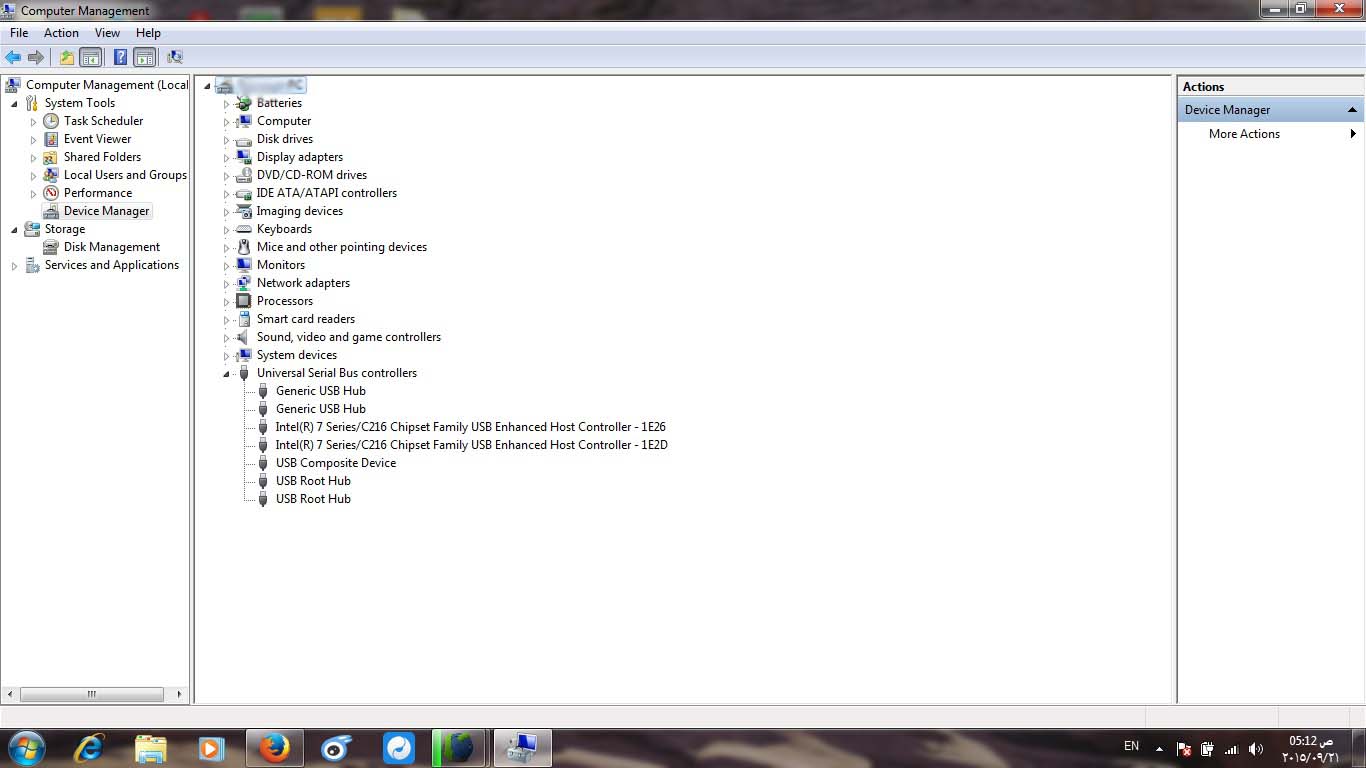
Task: Select IDE ATA/ATAPI controllers category
Action: (x=326, y=193)
